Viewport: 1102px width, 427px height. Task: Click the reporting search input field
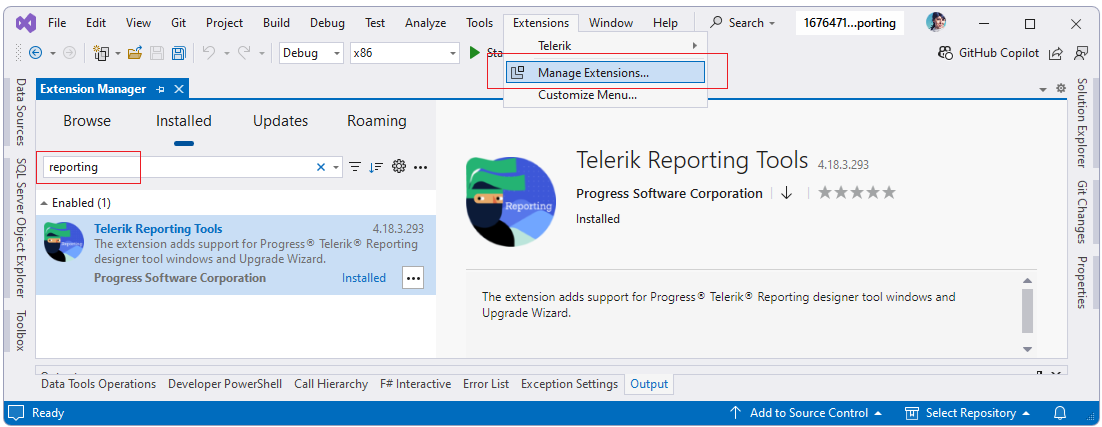[180, 167]
